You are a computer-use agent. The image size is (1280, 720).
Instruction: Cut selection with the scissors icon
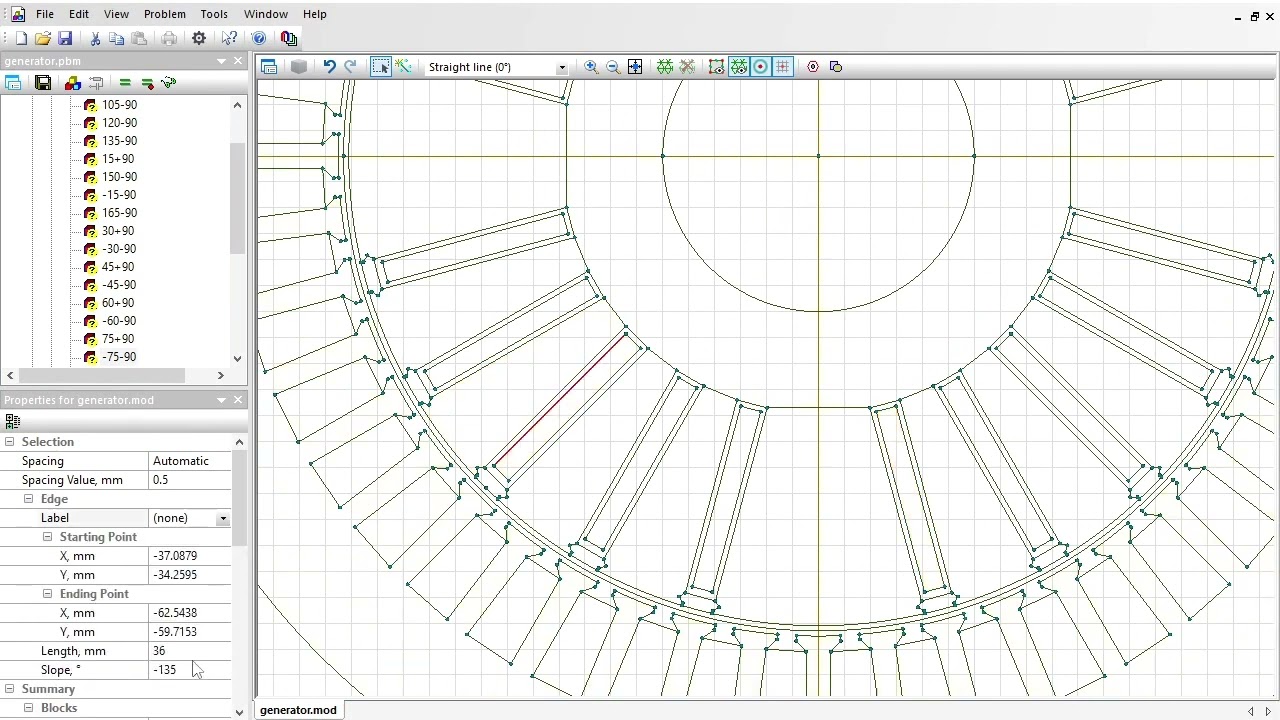(95, 38)
